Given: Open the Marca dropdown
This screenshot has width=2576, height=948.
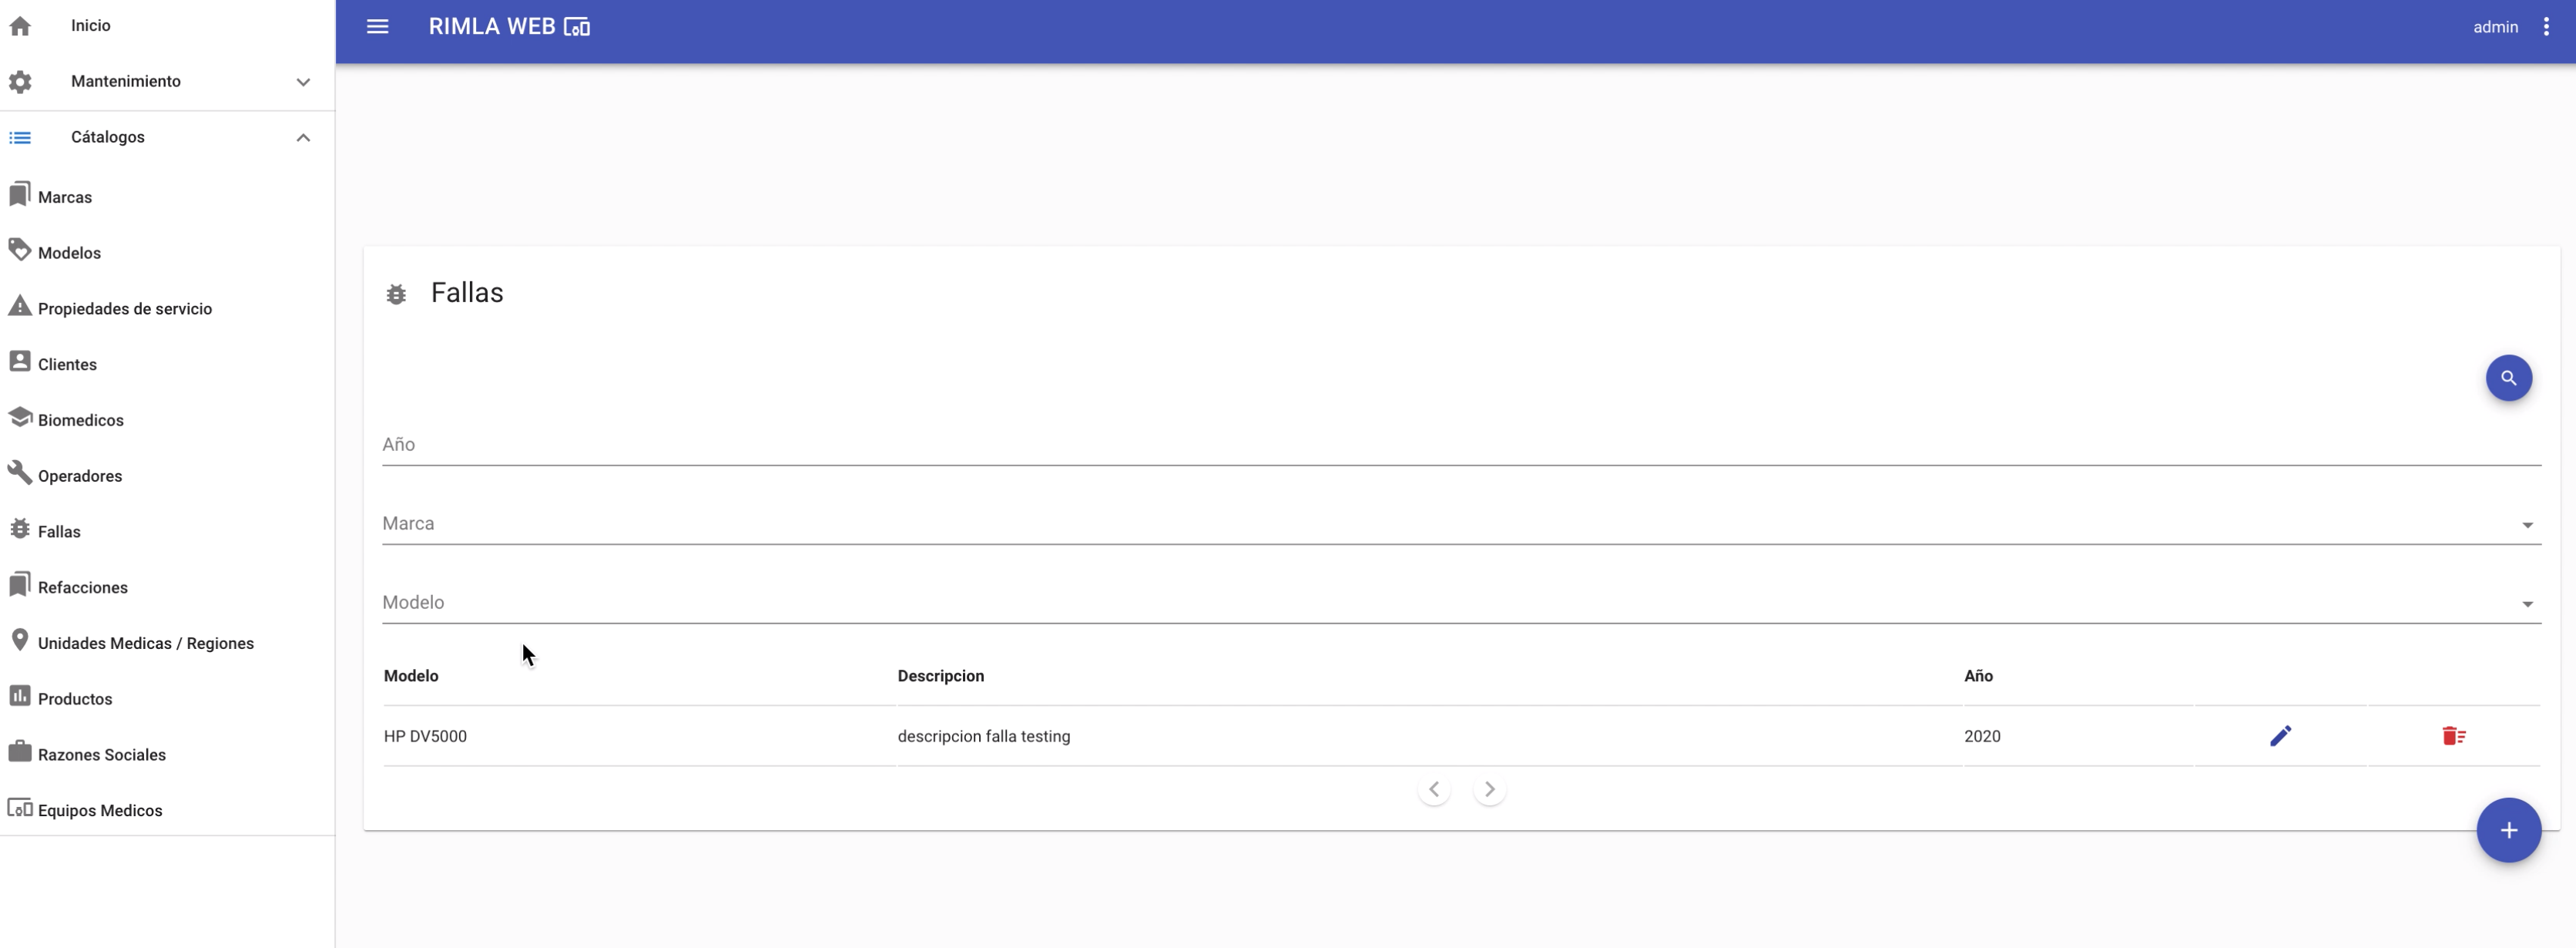Looking at the screenshot, I should pyautogui.click(x=1460, y=524).
